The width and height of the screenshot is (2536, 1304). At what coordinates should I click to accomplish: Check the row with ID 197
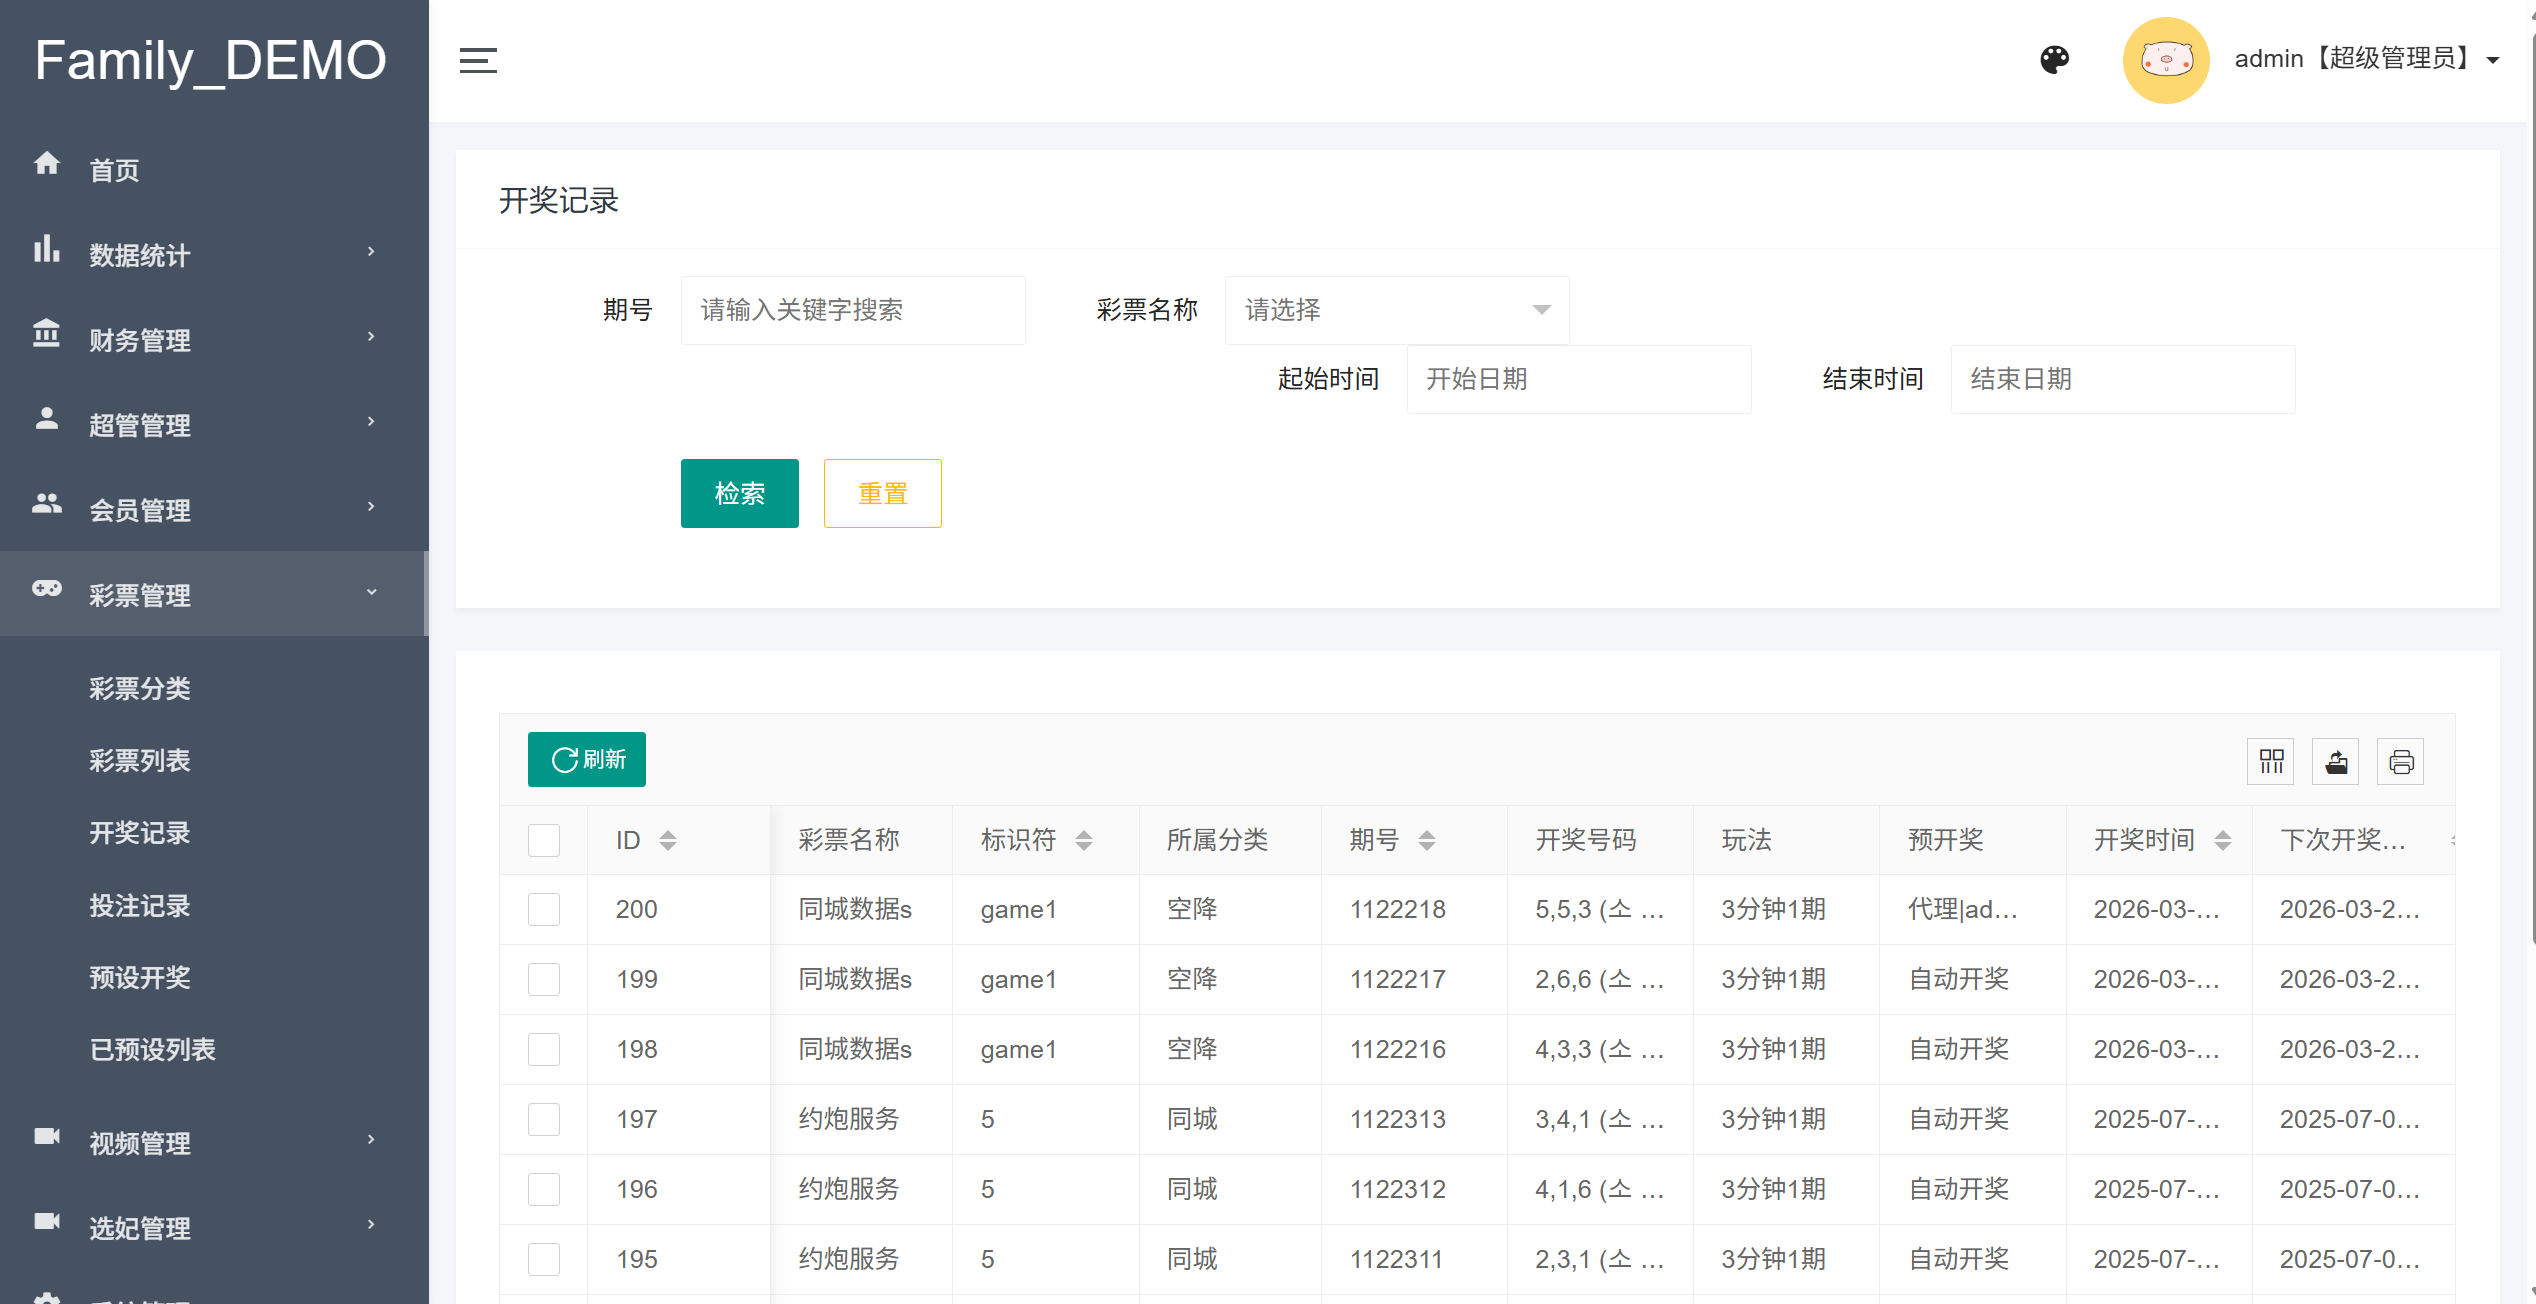pyautogui.click(x=544, y=1119)
